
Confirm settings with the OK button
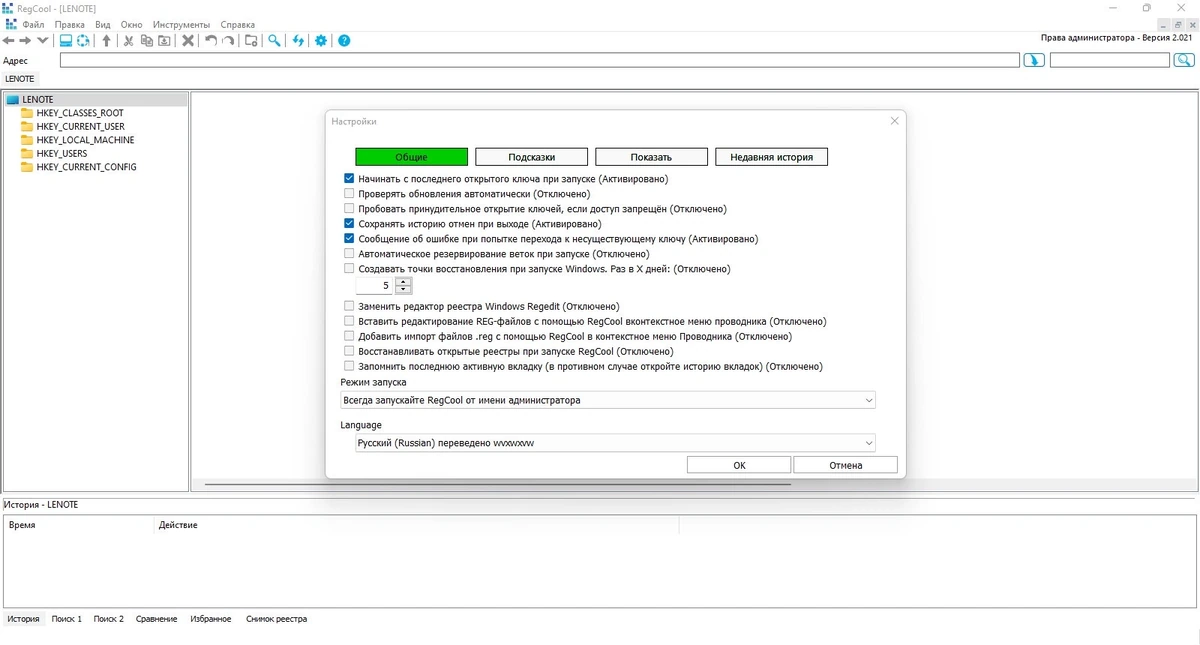(x=739, y=465)
